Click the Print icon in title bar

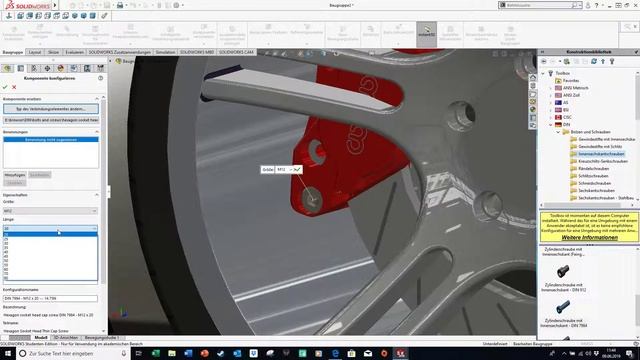click(120, 5)
